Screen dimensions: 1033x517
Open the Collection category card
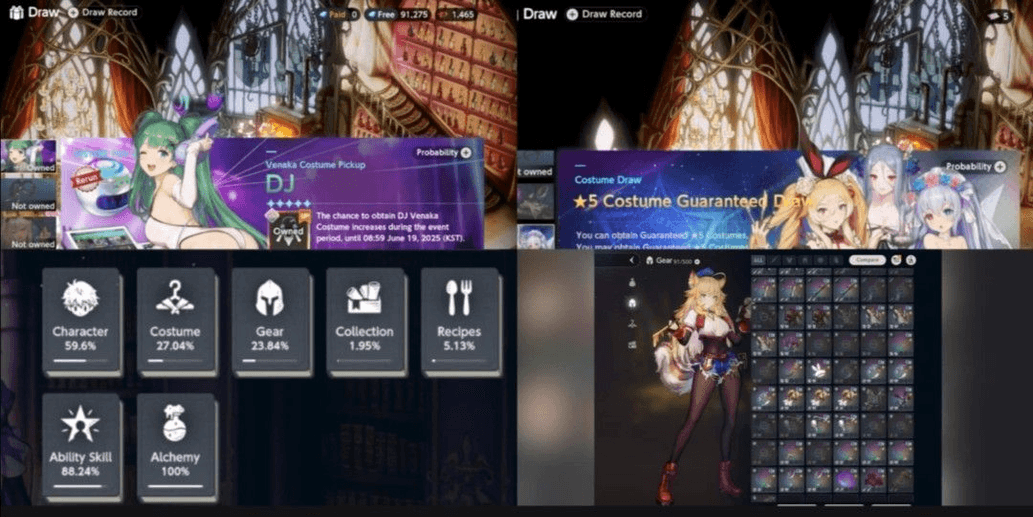pyautogui.click(x=364, y=319)
